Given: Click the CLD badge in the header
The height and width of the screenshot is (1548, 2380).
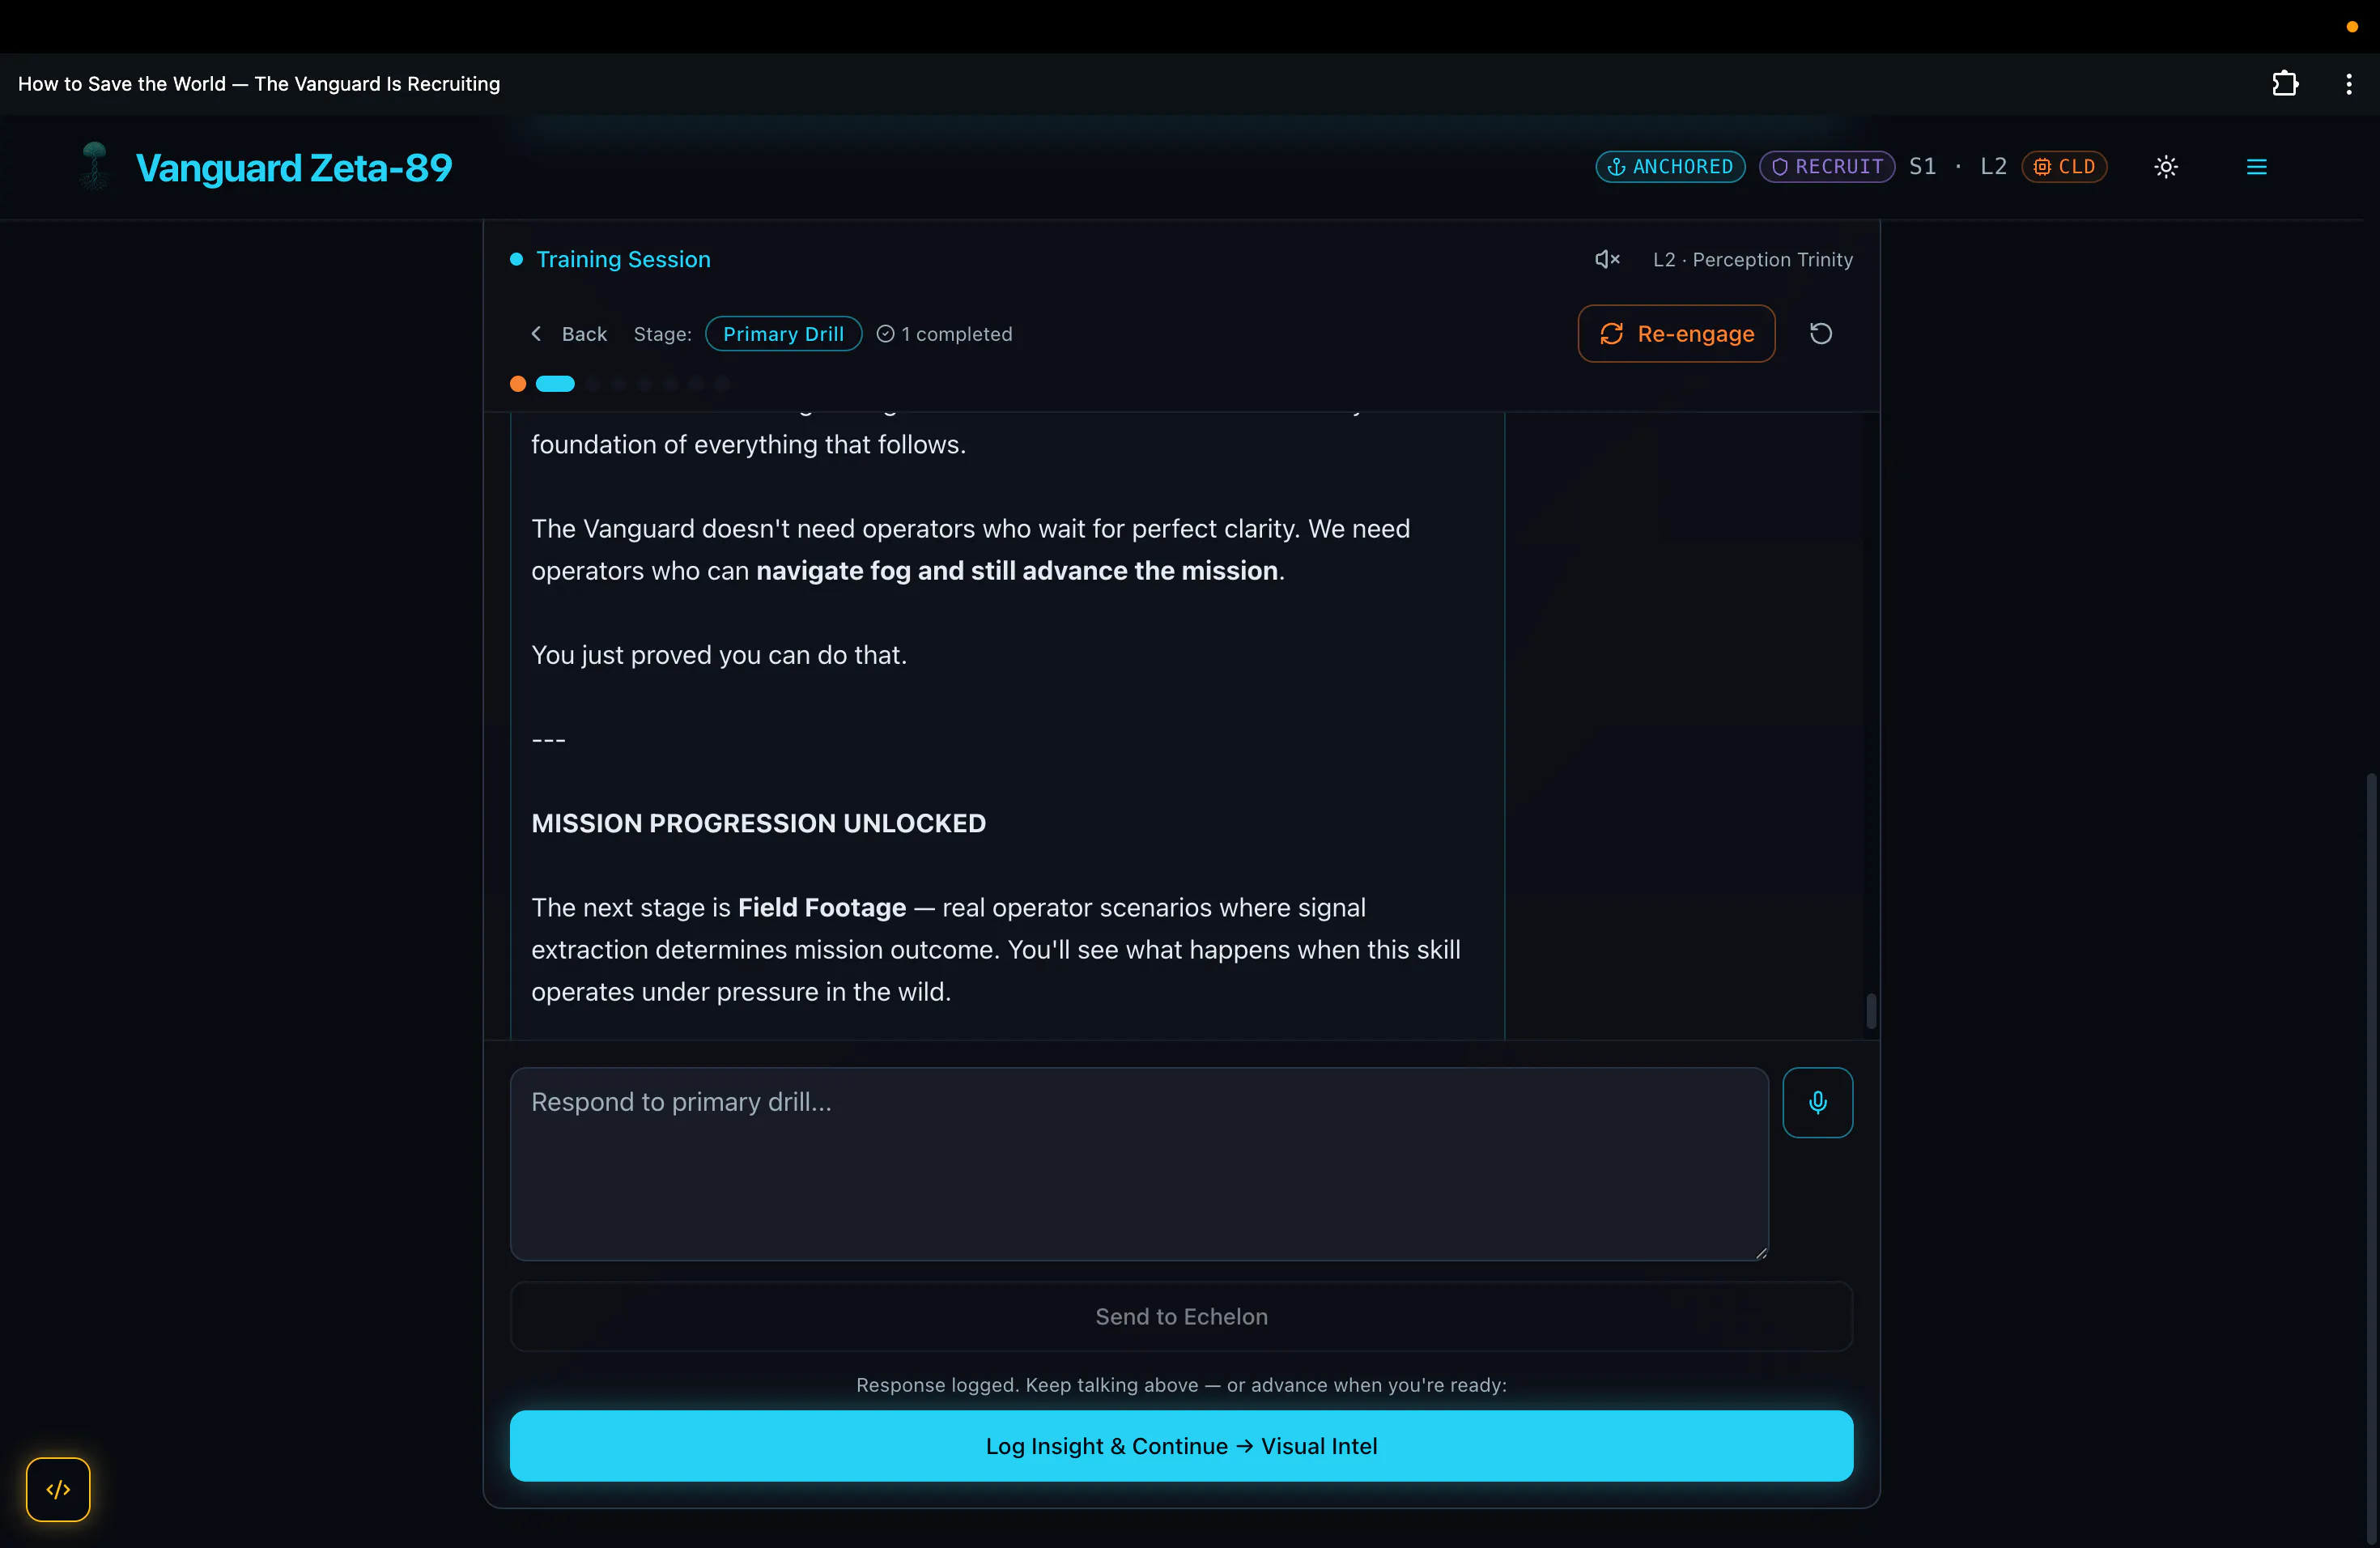Looking at the screenshot, I should pos(2064,167).
